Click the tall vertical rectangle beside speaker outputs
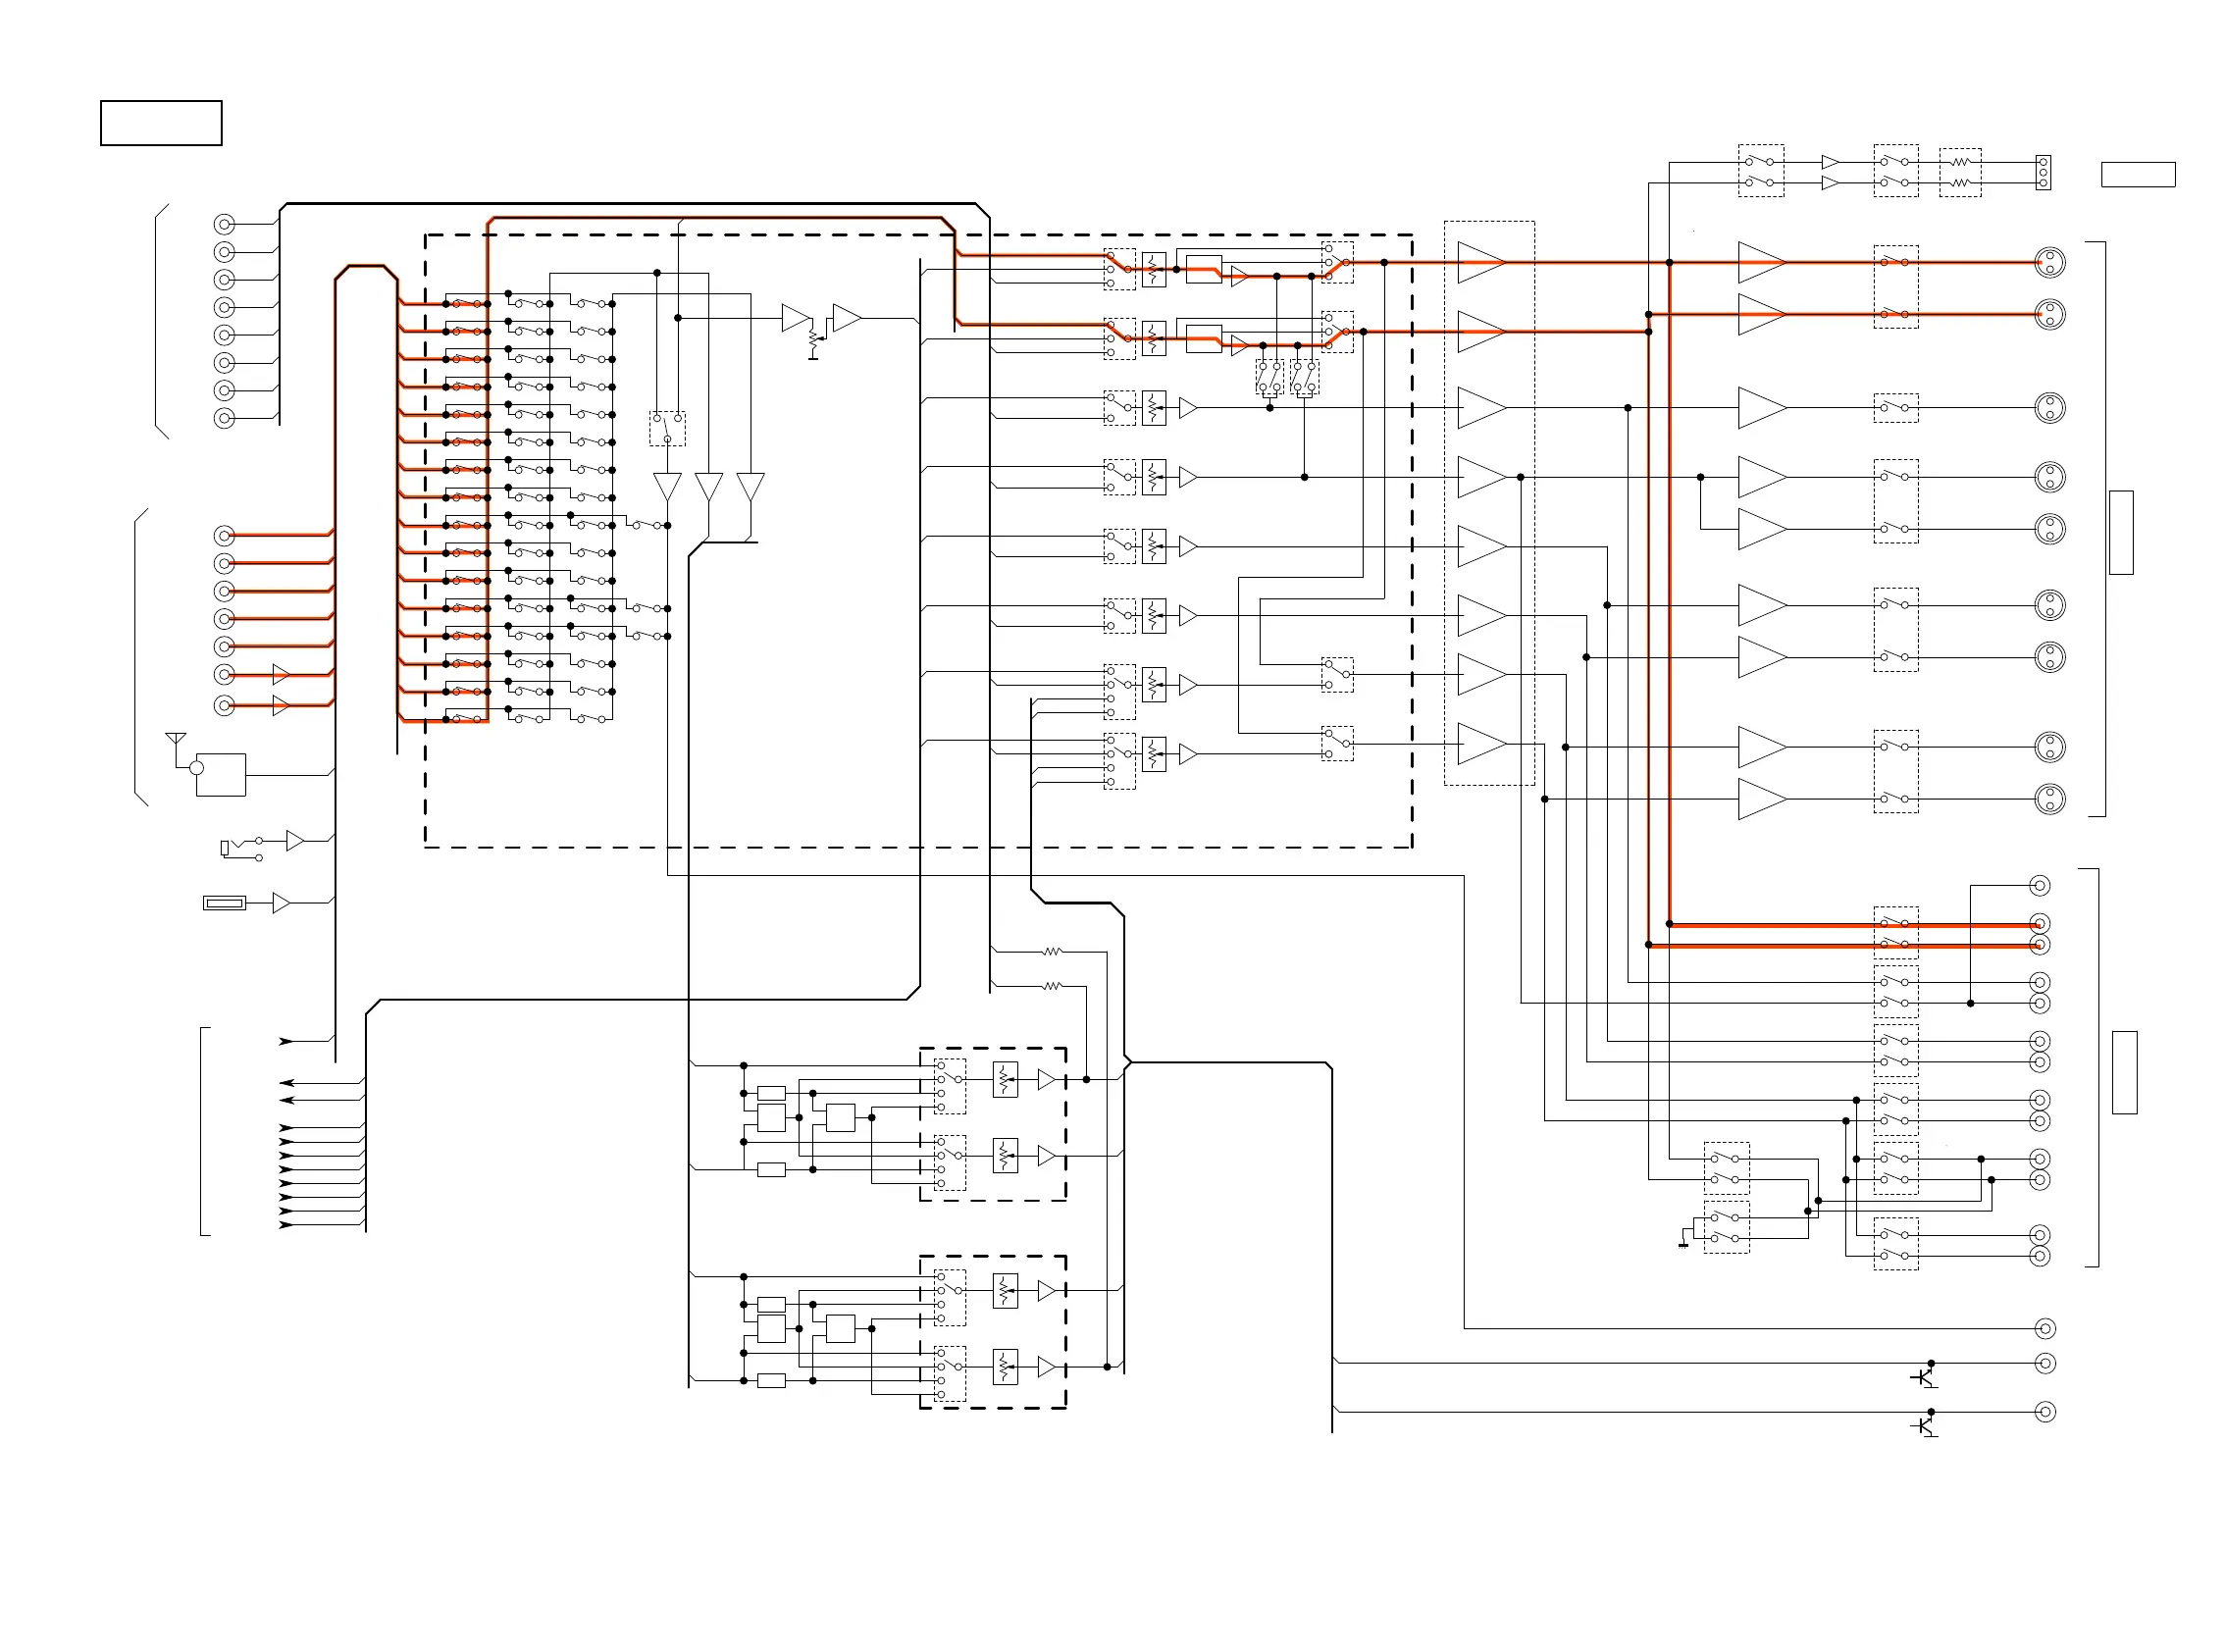This screenshot has width=2225, height=1652. click(2121, 532)
